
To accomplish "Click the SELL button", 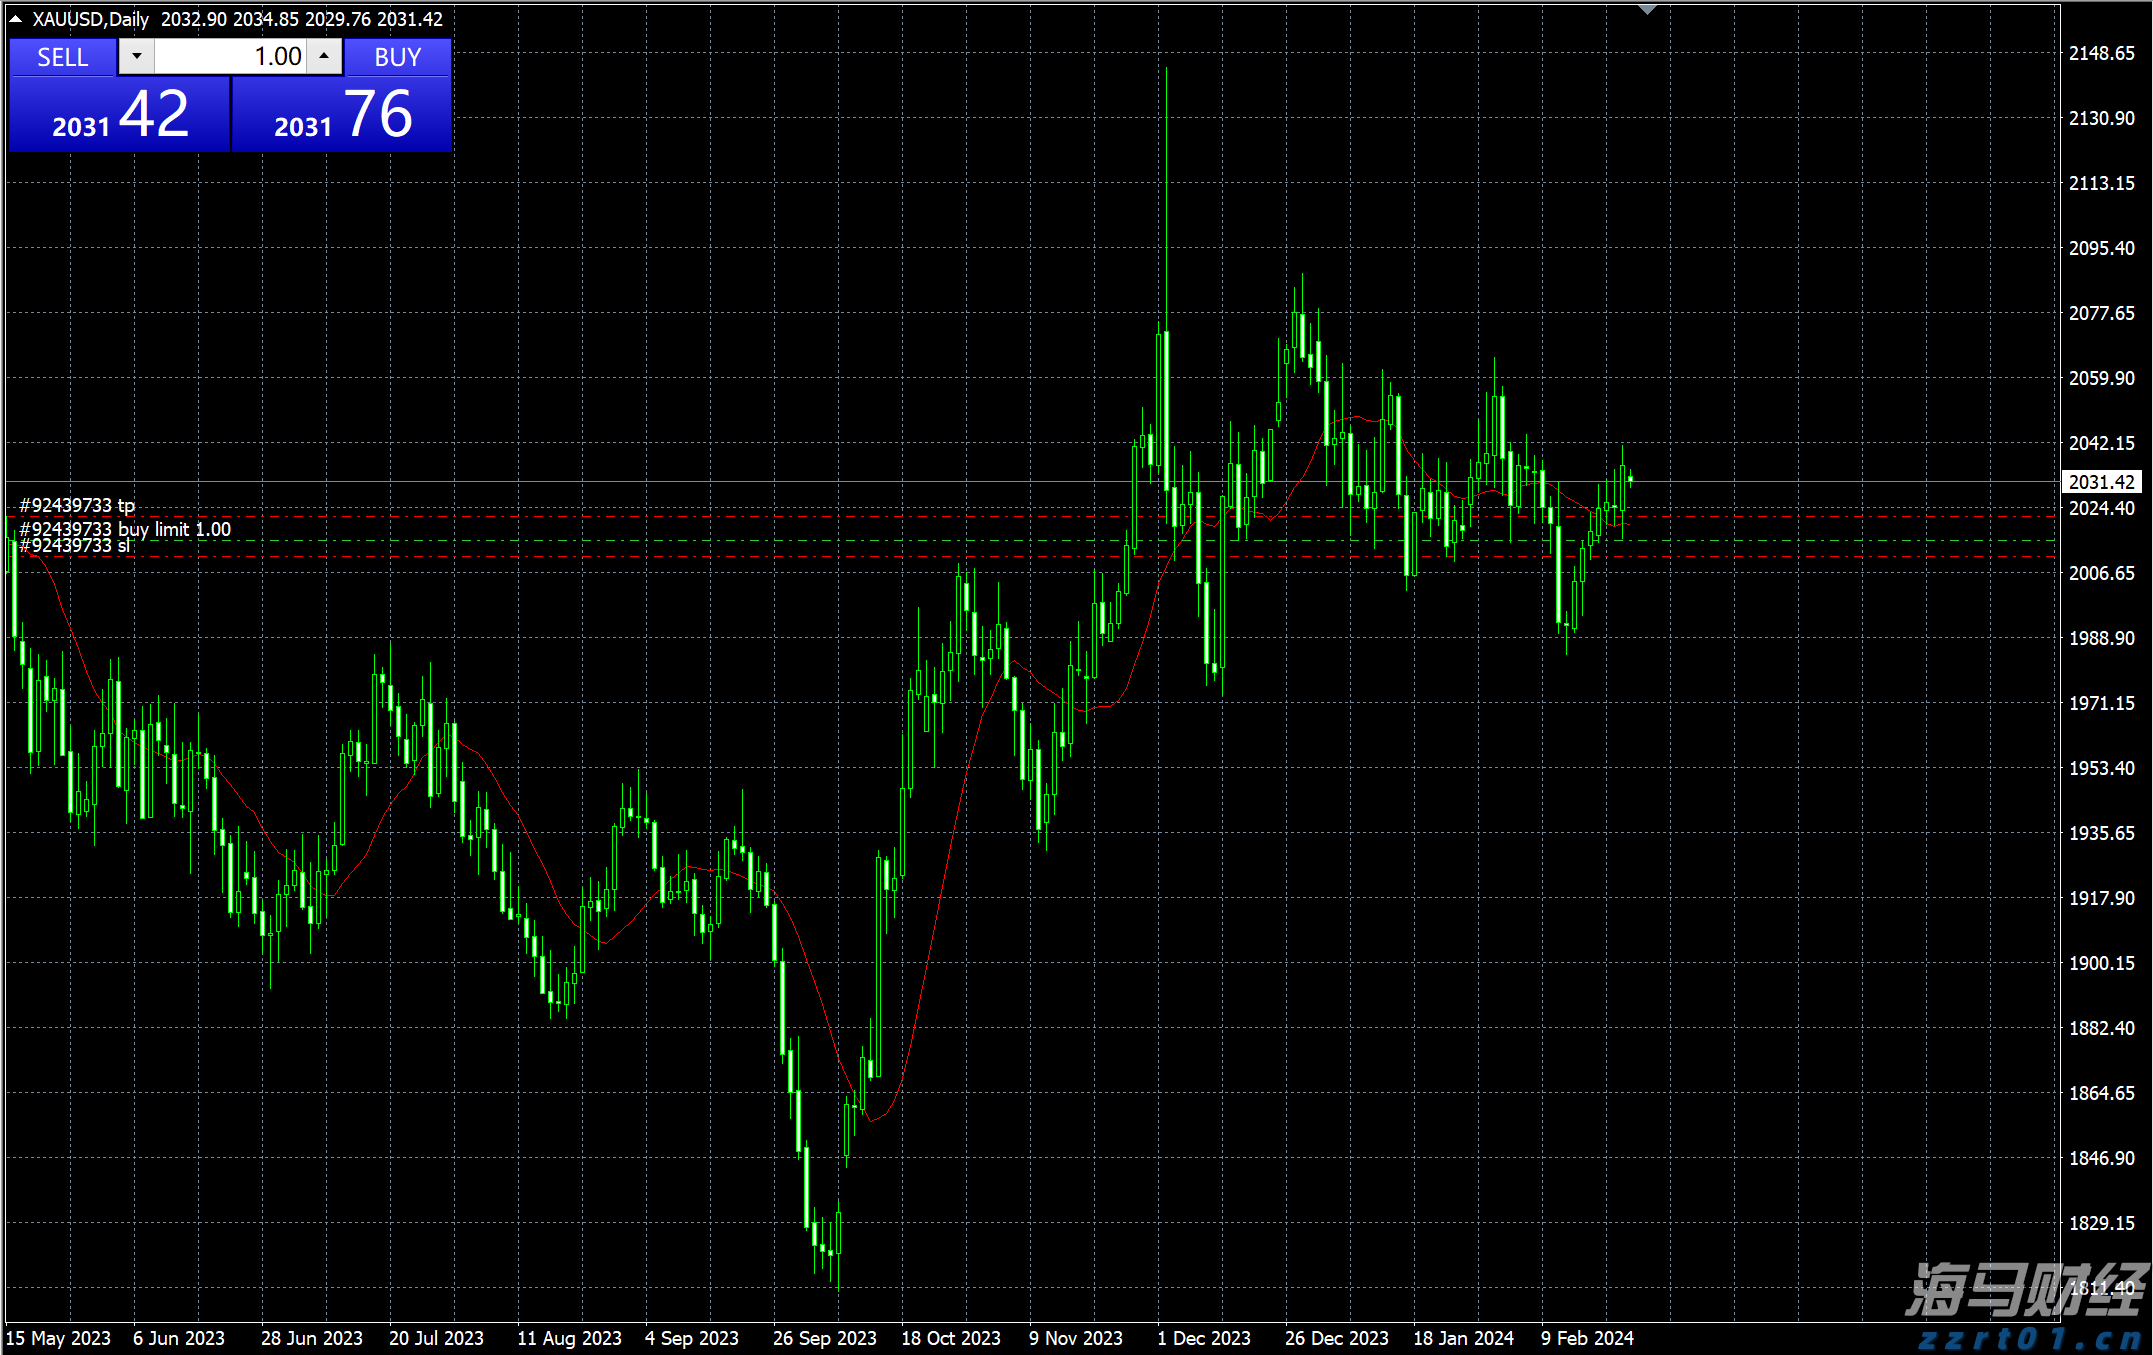I will [62, 57].
